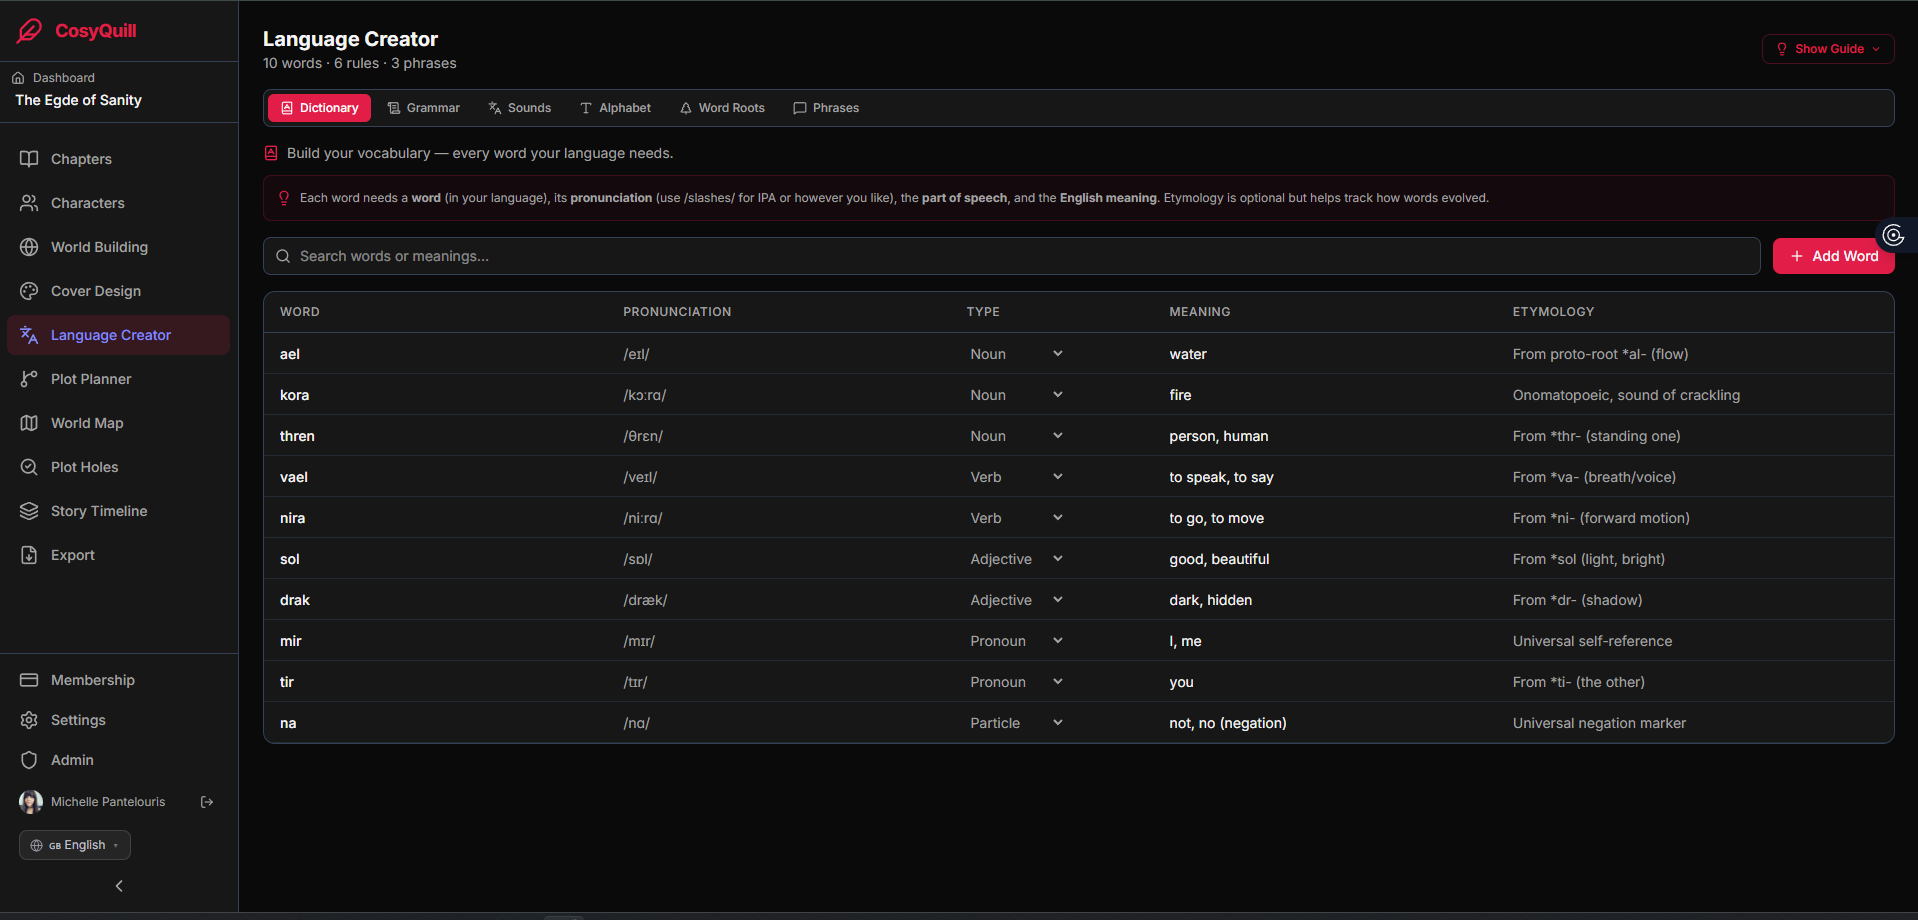The height and width of the screenshot is (920, 1918).
Task: Click the Export file icon
Action: pyautogui.click(x=29, y=555)
